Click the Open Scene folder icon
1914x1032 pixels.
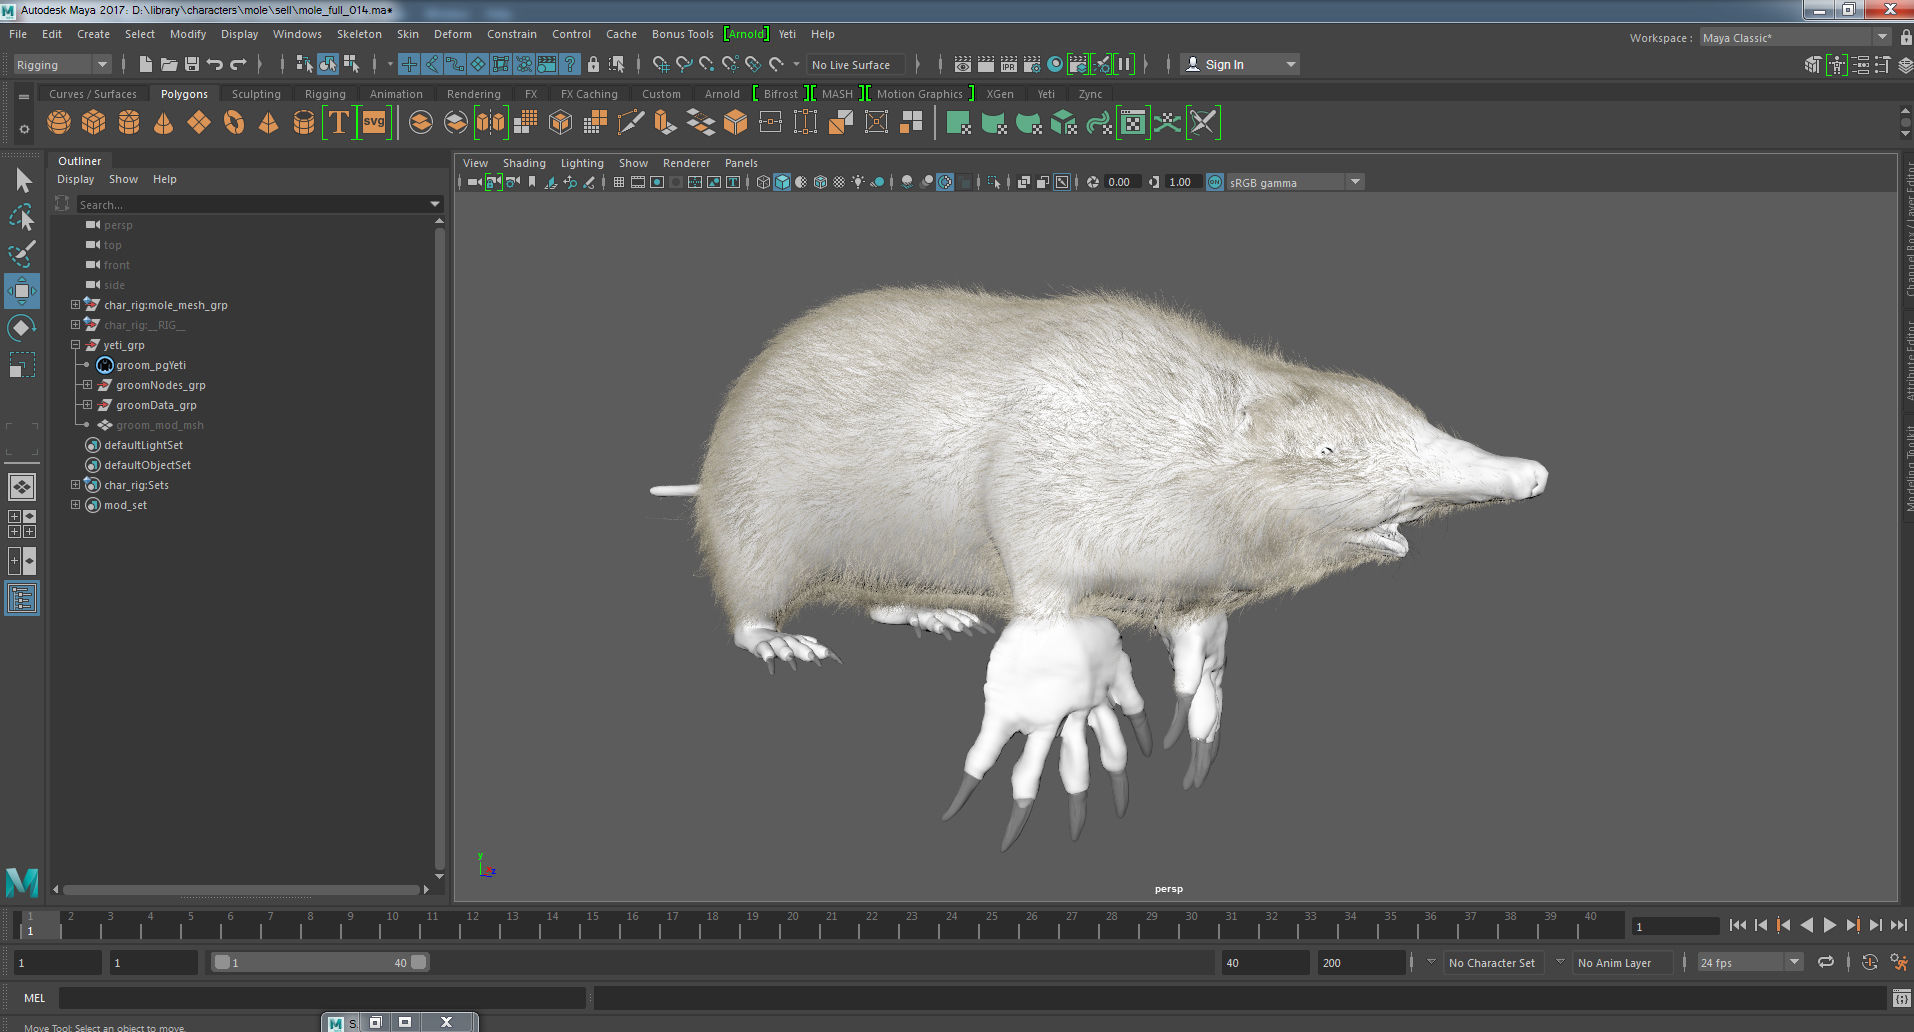click(x=169, y=64)
